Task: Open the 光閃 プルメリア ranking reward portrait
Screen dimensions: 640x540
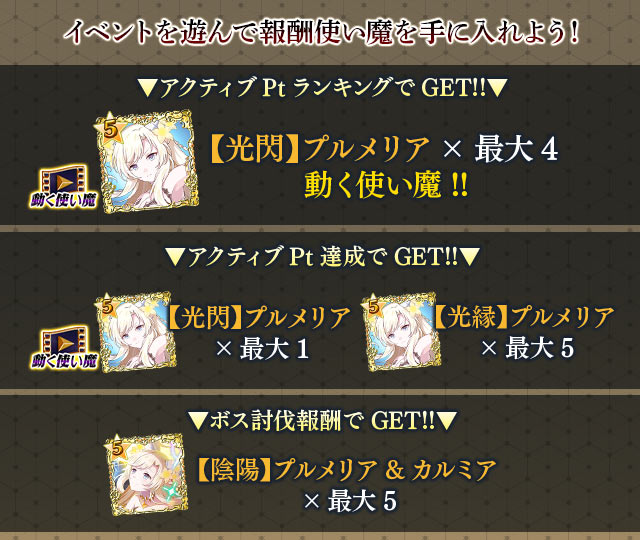Action: tap(148, 160)
